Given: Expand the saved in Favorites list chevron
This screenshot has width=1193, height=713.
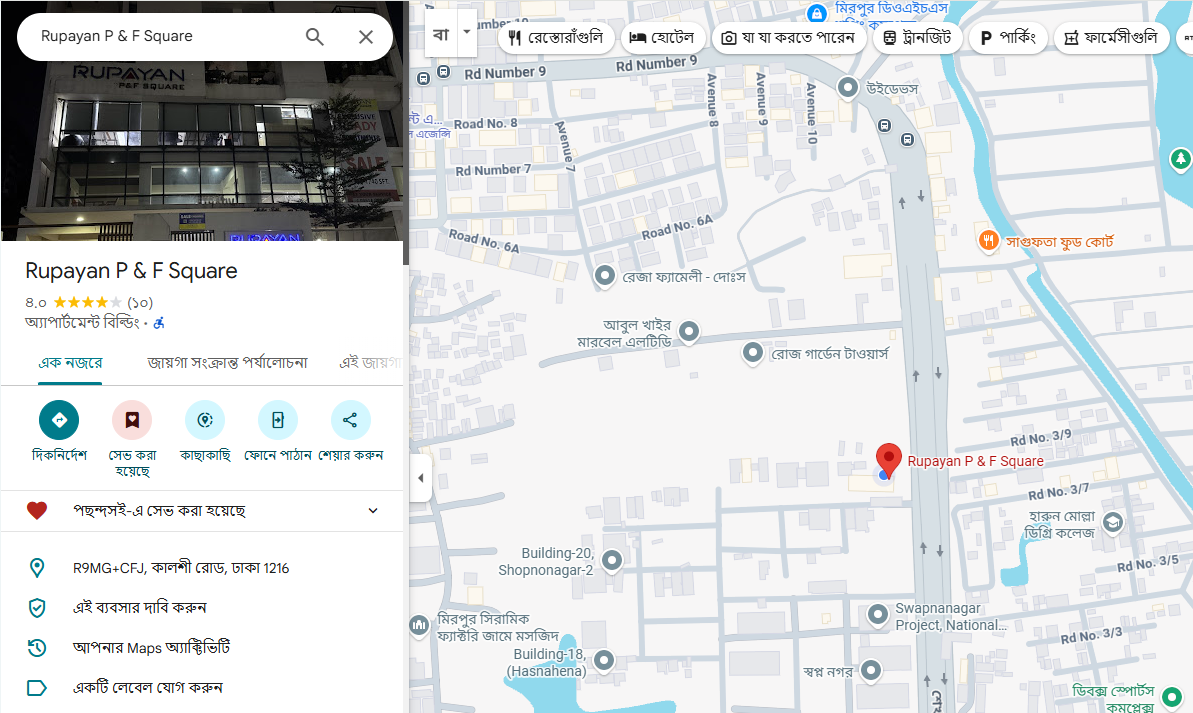Looking at the screenshot, I should point(373,511).
